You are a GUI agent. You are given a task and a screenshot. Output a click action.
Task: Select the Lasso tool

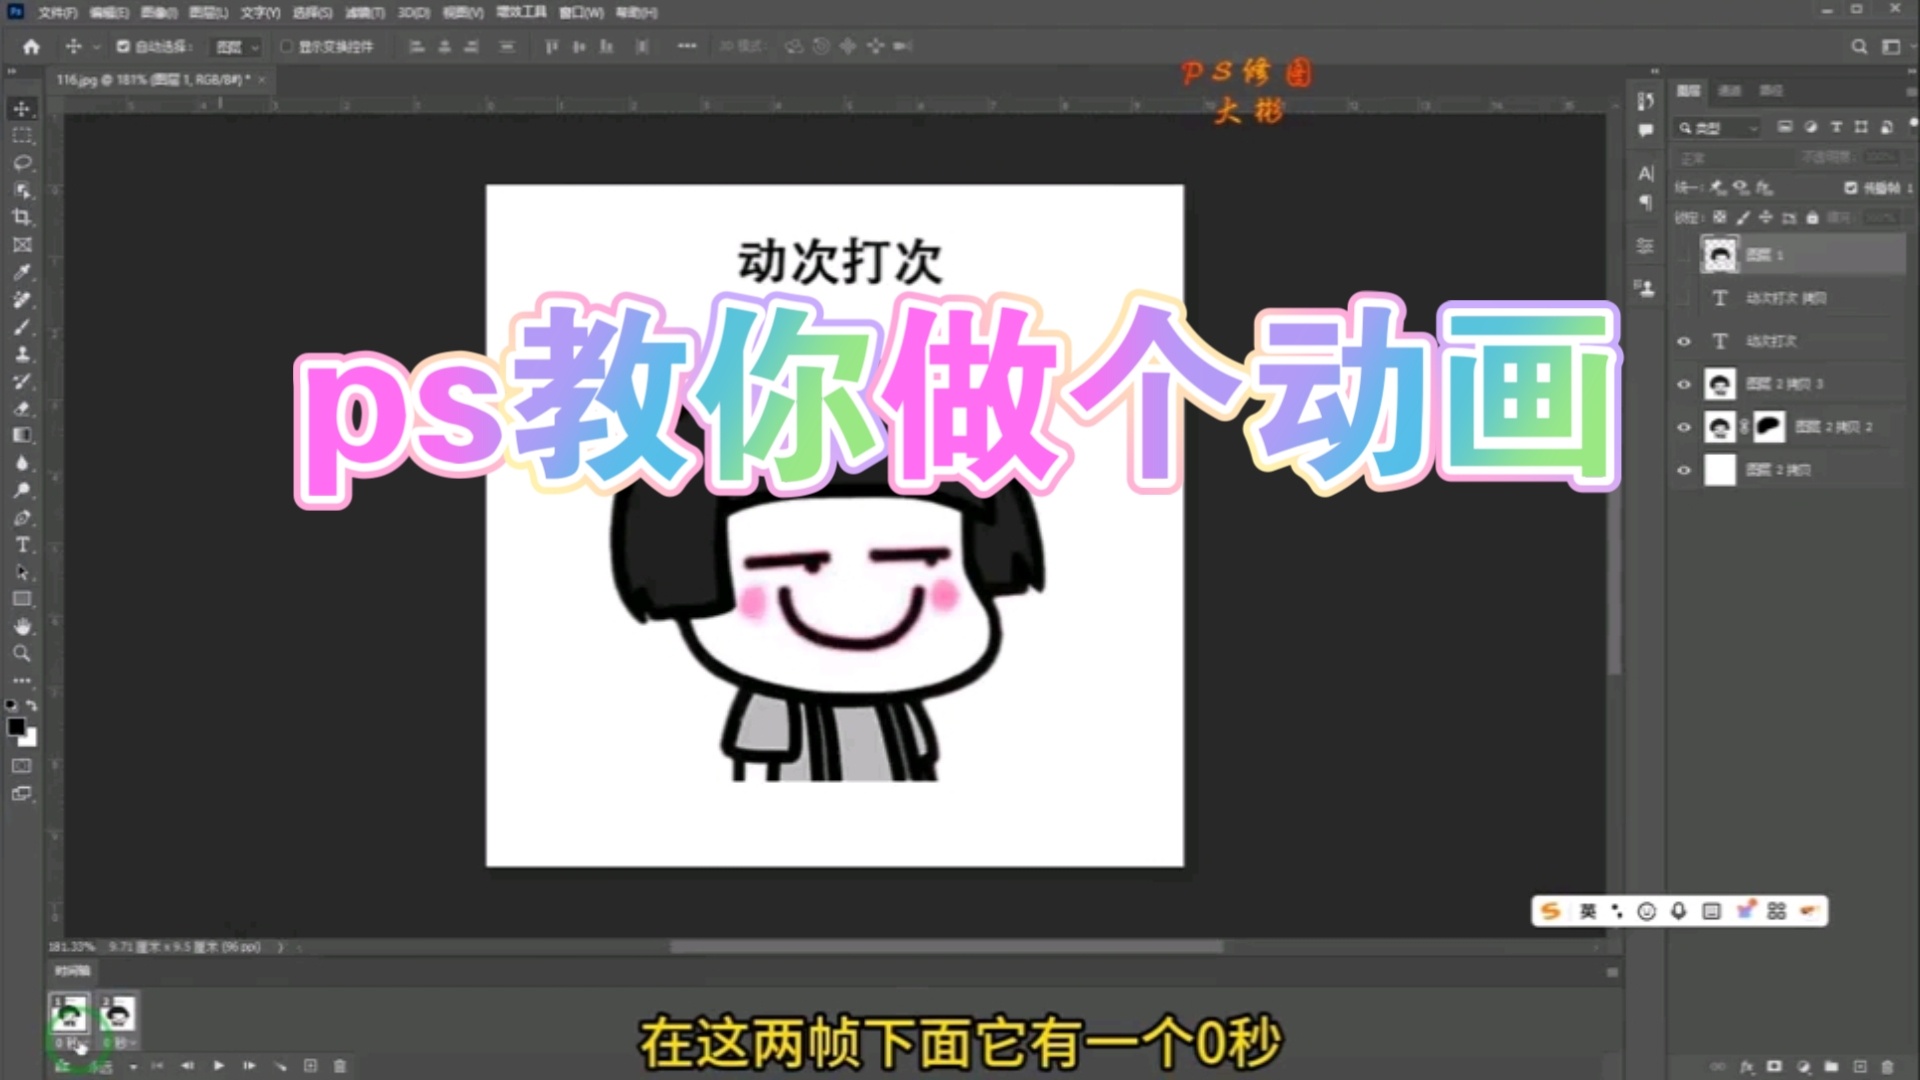(22, 163)
